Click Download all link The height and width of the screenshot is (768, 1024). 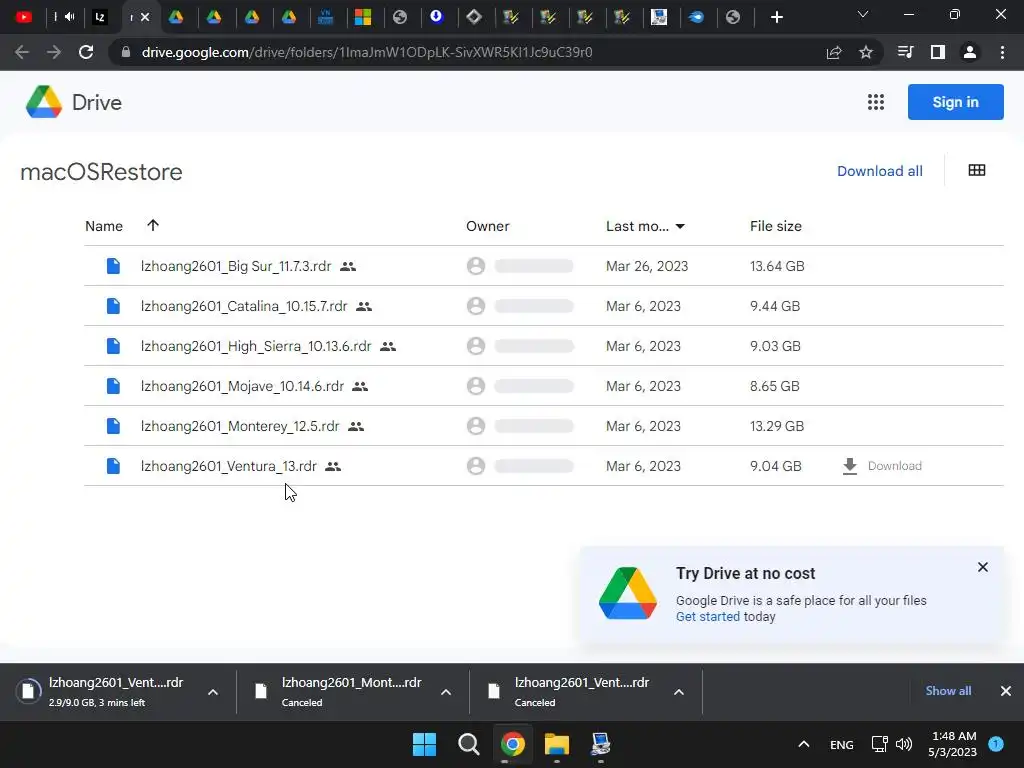click(880, 171)
